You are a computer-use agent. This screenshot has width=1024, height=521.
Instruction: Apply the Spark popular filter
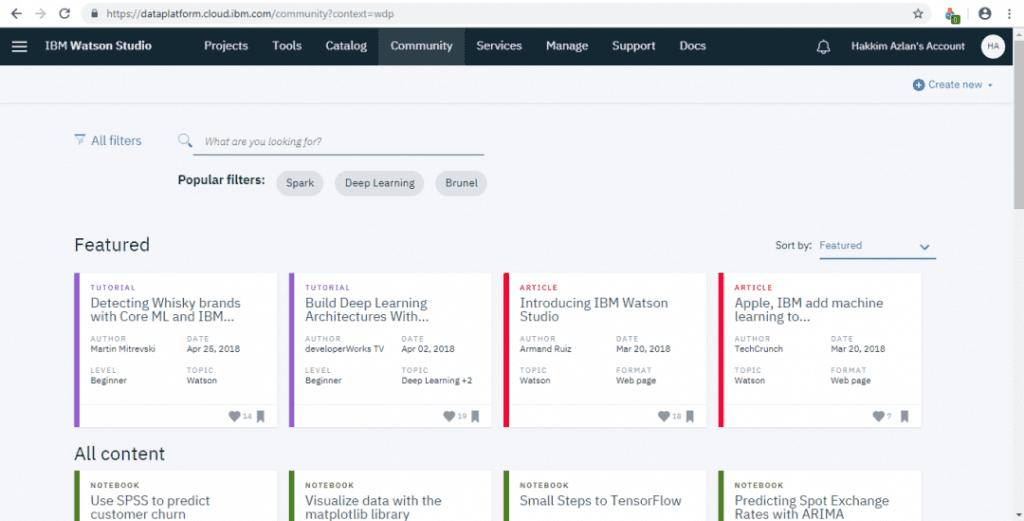[300, 183]
